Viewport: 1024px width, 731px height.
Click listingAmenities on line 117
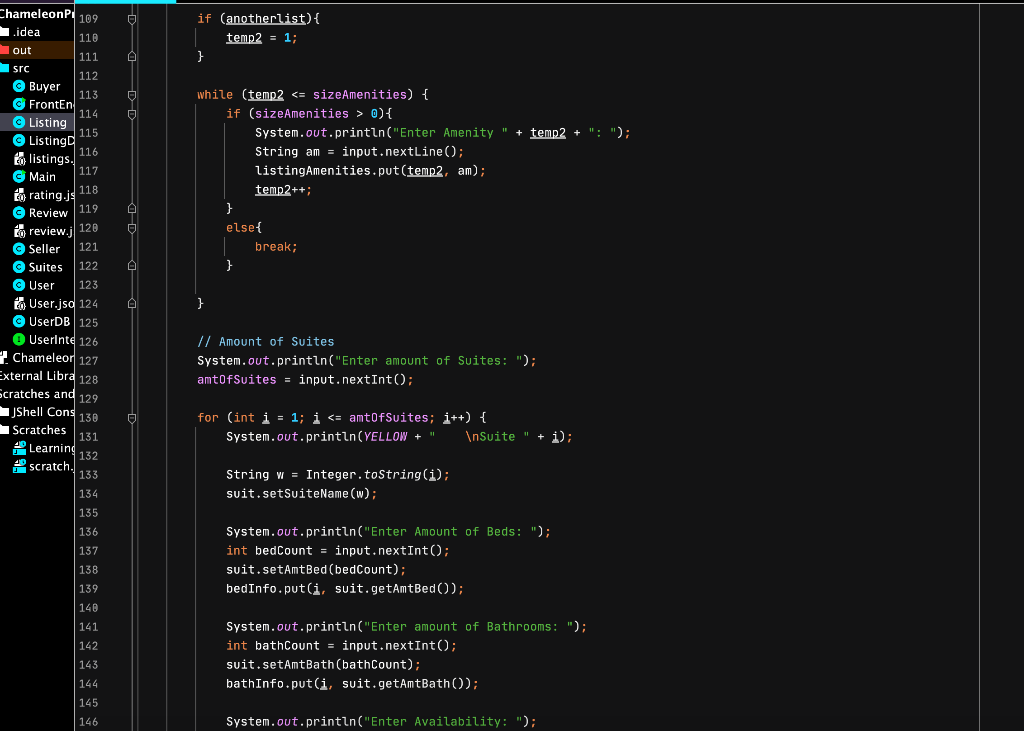pos(313,171)
